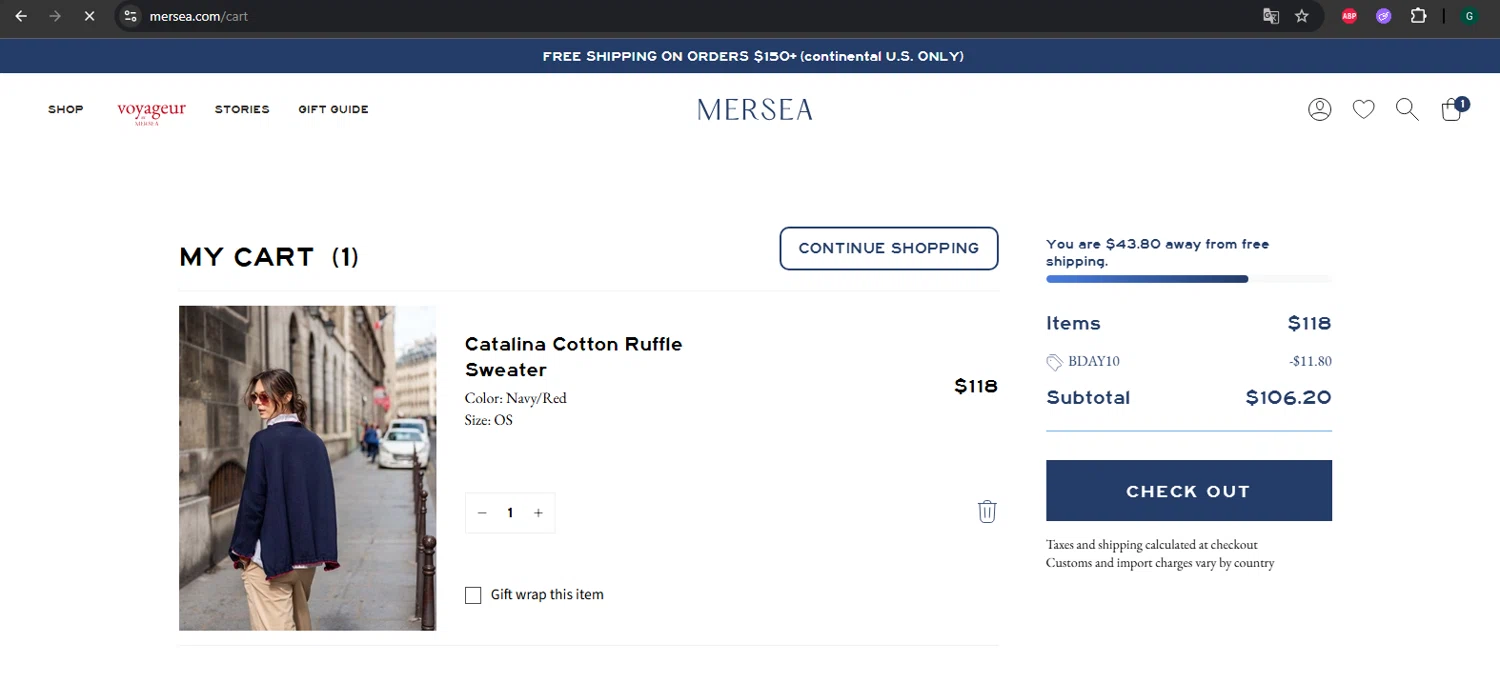This screenshot has width=1500, height=680.
Task: Open the browser extensions puzzle icon
Action: tap(1418, 16)
